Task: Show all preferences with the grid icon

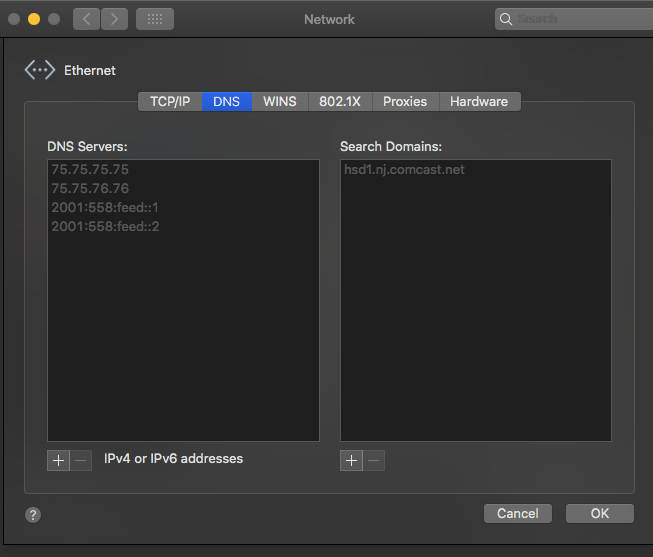Action: click(155, 19)
